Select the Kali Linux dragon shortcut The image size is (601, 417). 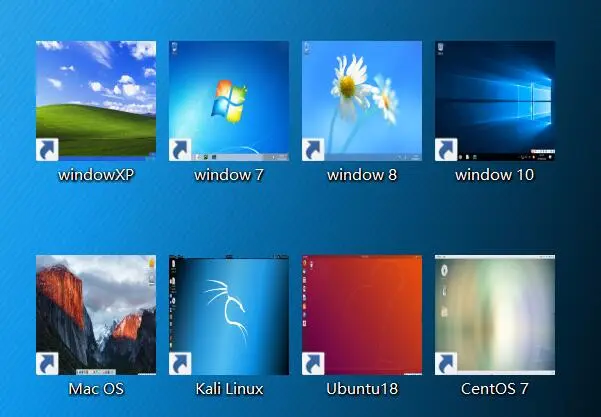[x=229, y=315]
